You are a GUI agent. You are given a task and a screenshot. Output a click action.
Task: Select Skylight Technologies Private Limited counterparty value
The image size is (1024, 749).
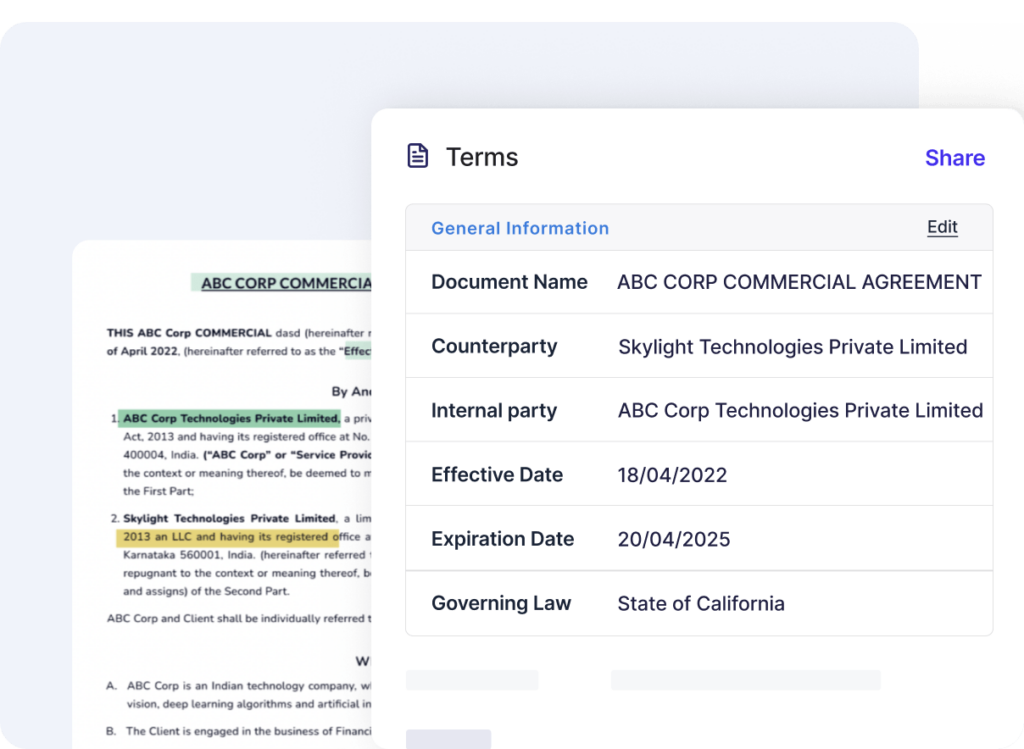(792, 346)
